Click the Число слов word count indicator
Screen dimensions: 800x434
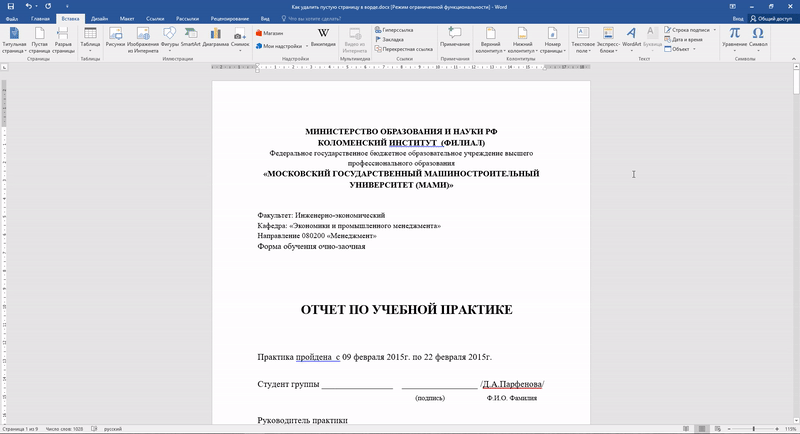(64, 429)
